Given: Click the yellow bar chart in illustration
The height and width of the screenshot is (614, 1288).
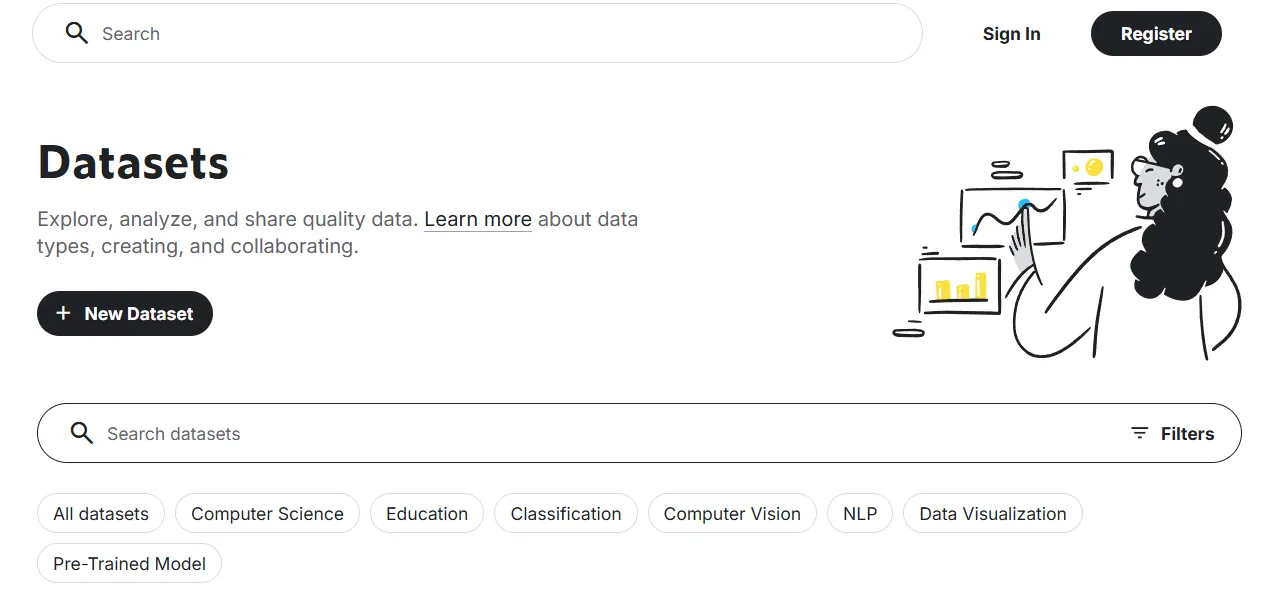Looking at the screenshot, I should (x=959, y=286).
